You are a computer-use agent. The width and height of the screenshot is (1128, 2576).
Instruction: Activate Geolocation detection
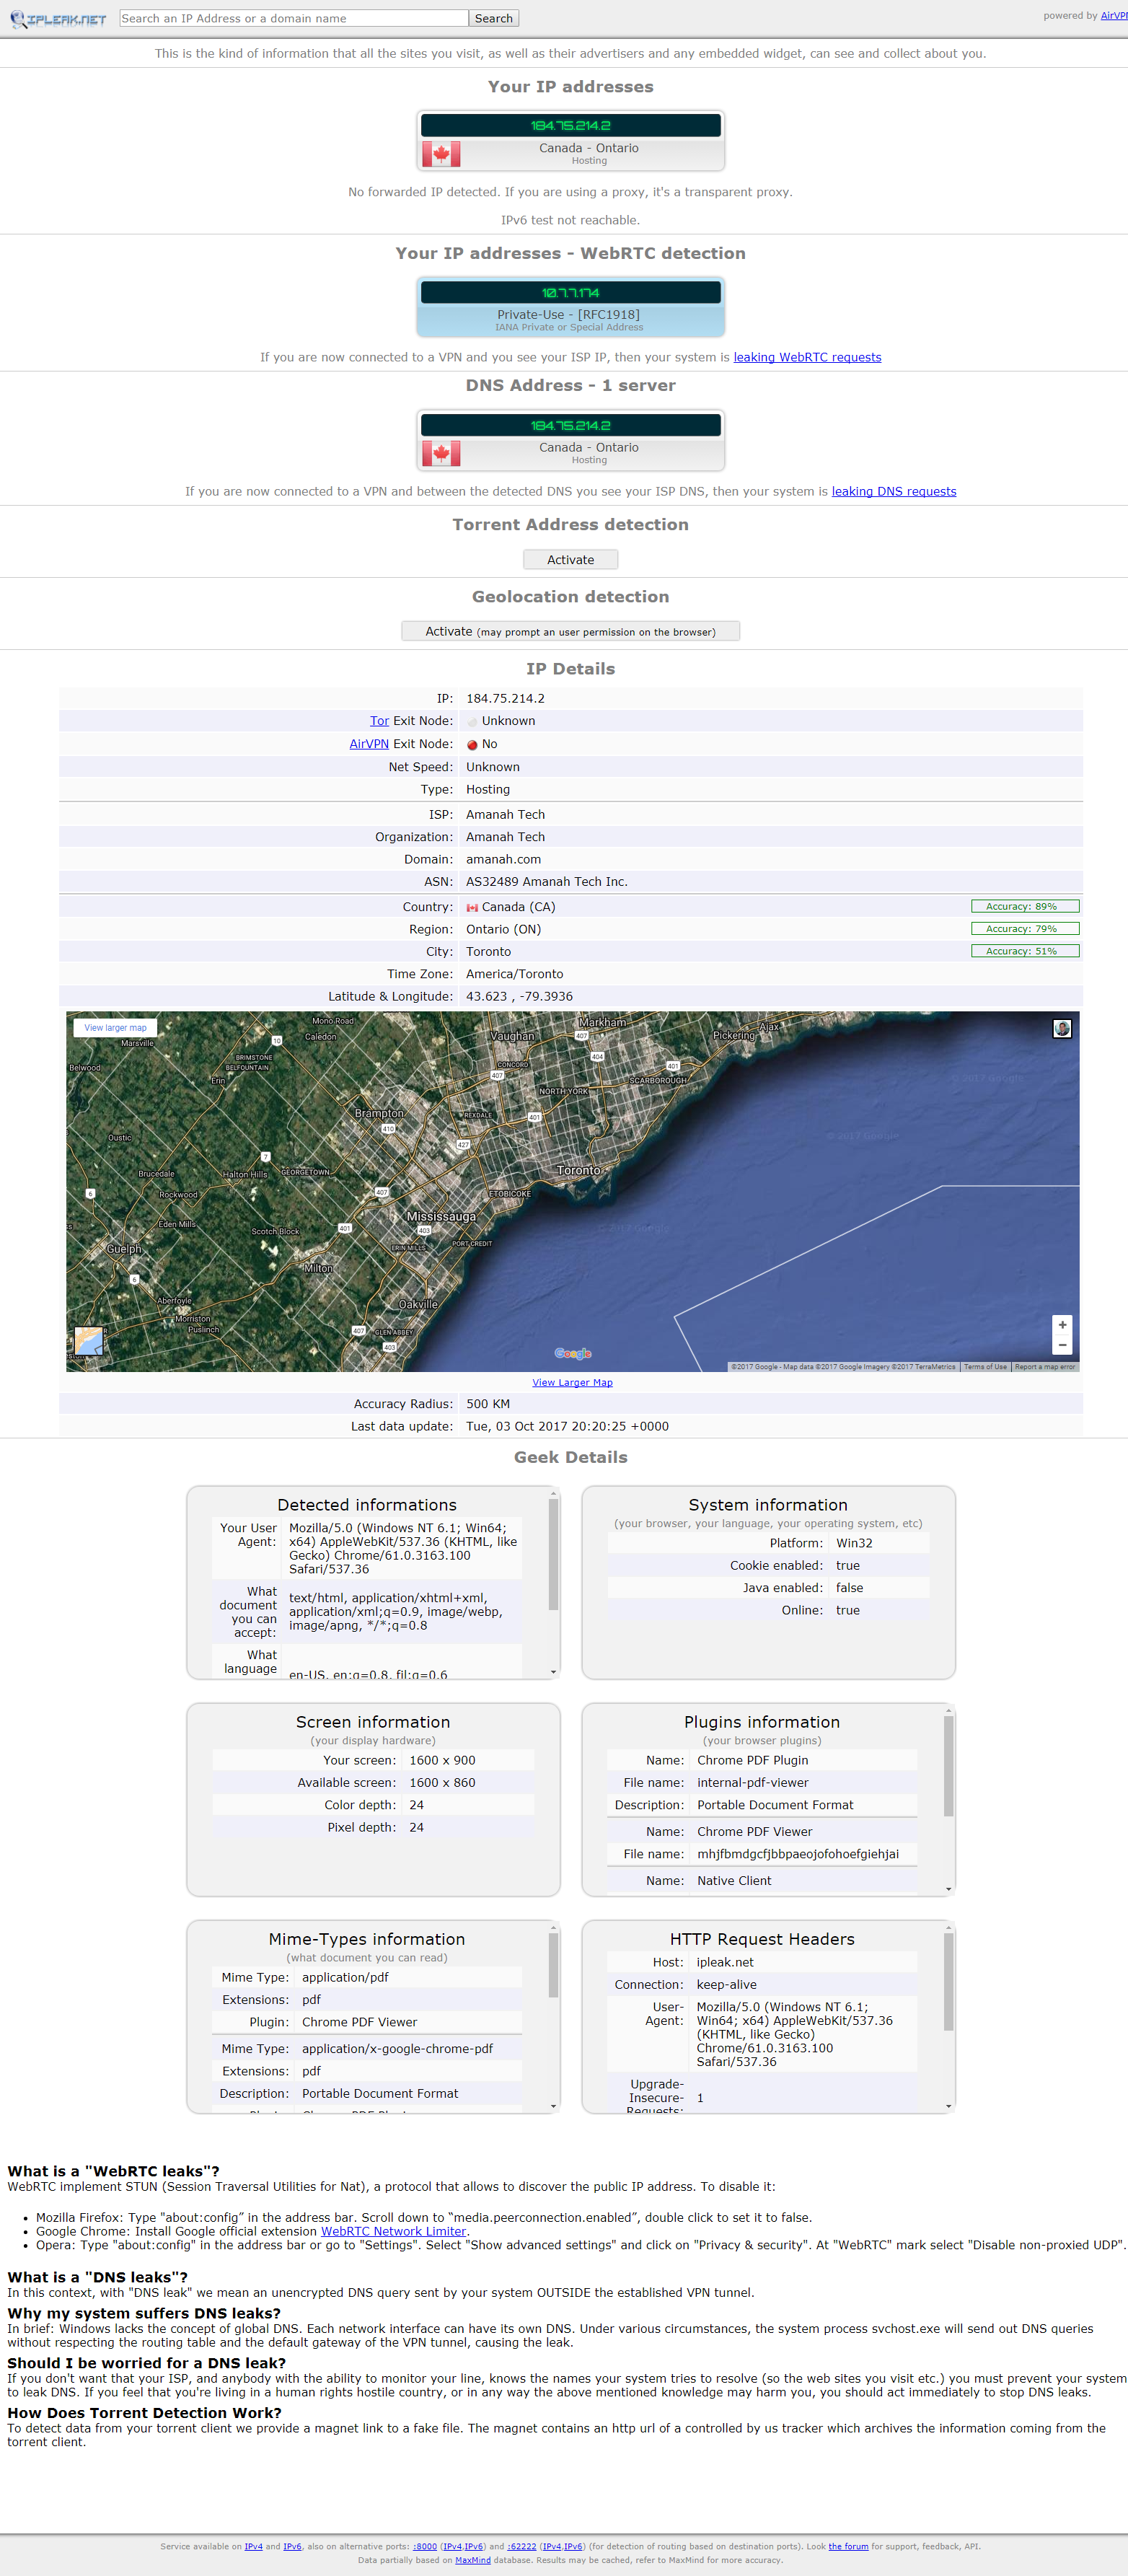(x=571, y=631)
